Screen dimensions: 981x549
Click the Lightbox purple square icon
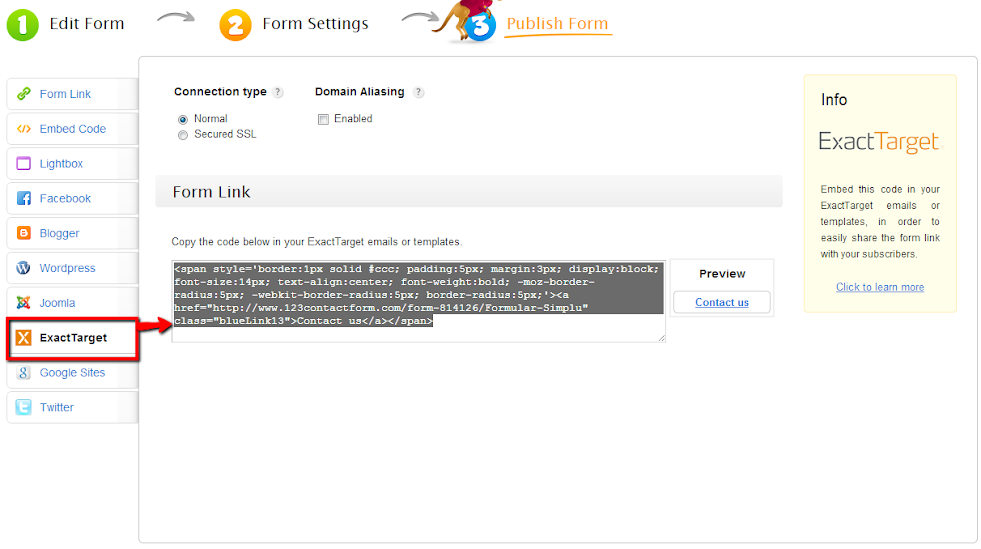pyautogui.click(x=24, y=164)
